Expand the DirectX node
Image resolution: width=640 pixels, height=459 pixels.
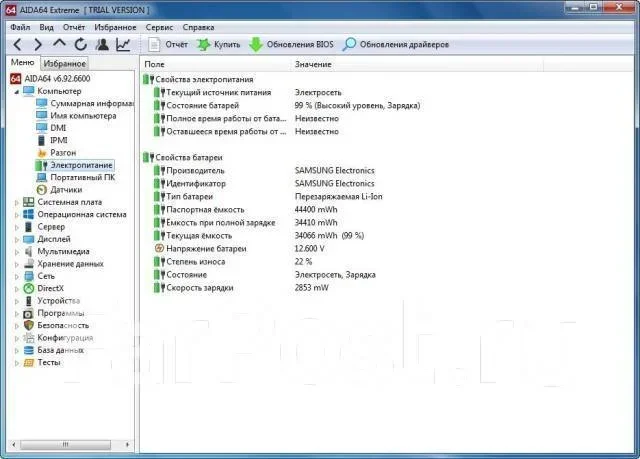17,288
